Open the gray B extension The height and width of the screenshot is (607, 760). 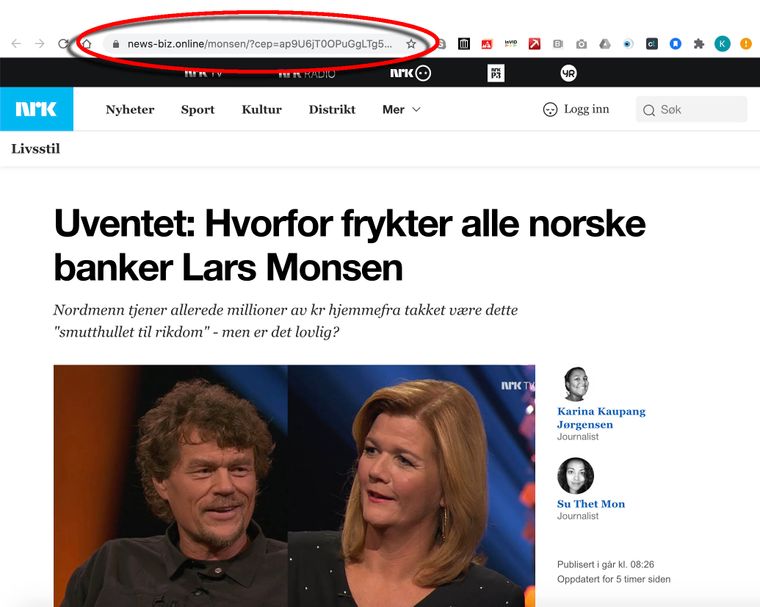coord(558,44)
